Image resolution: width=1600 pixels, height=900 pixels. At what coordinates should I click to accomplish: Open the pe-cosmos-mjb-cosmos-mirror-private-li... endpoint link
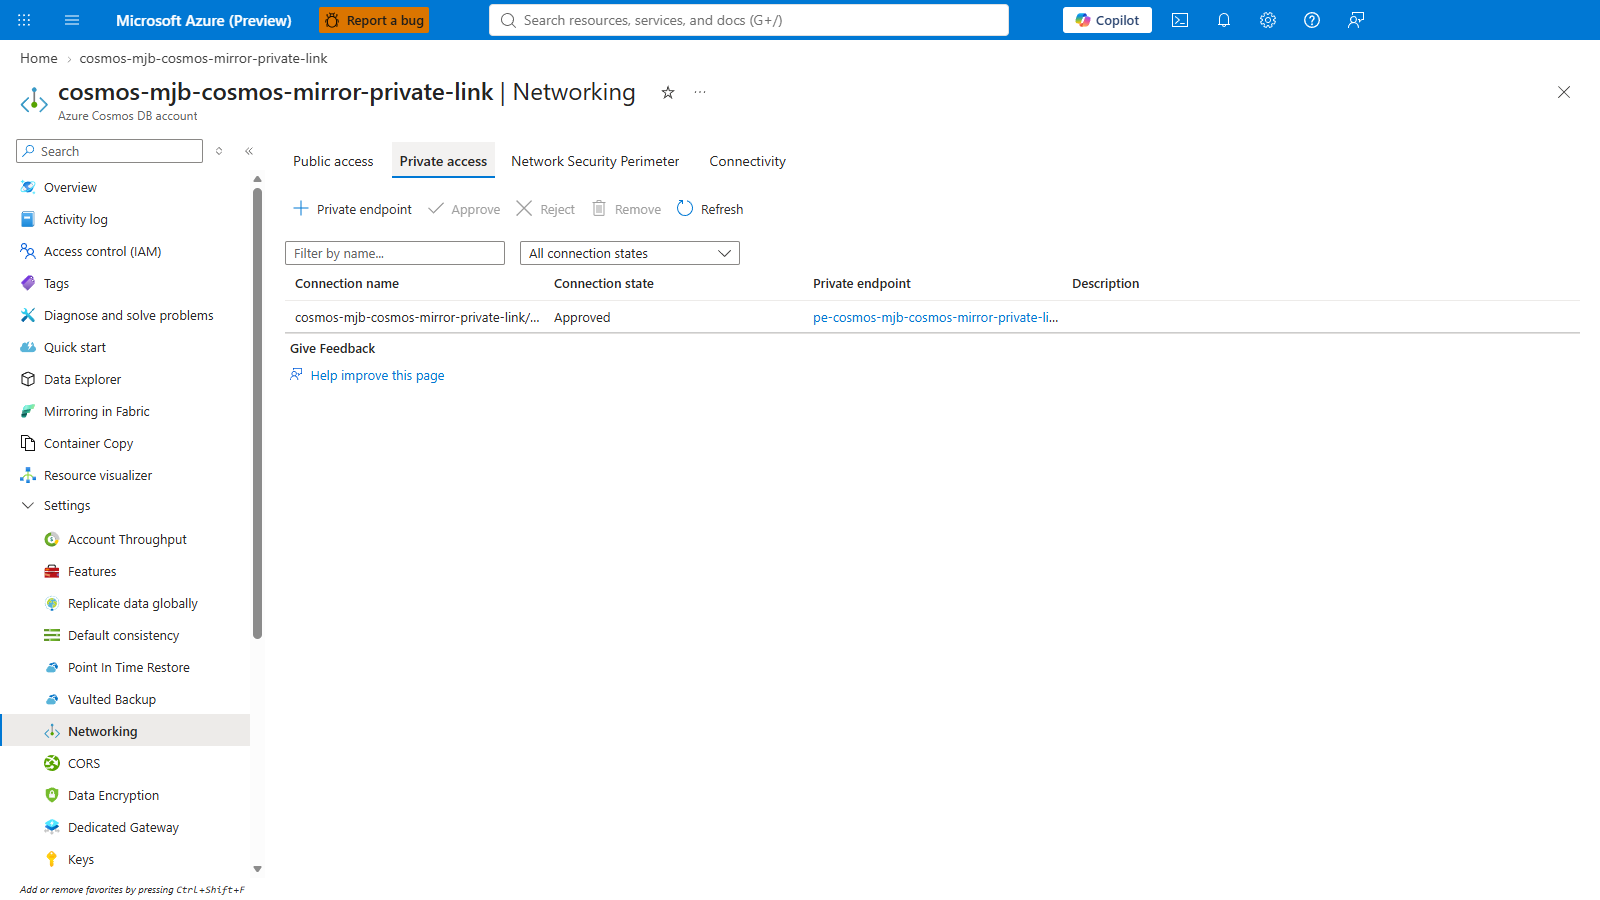[935, 317]
